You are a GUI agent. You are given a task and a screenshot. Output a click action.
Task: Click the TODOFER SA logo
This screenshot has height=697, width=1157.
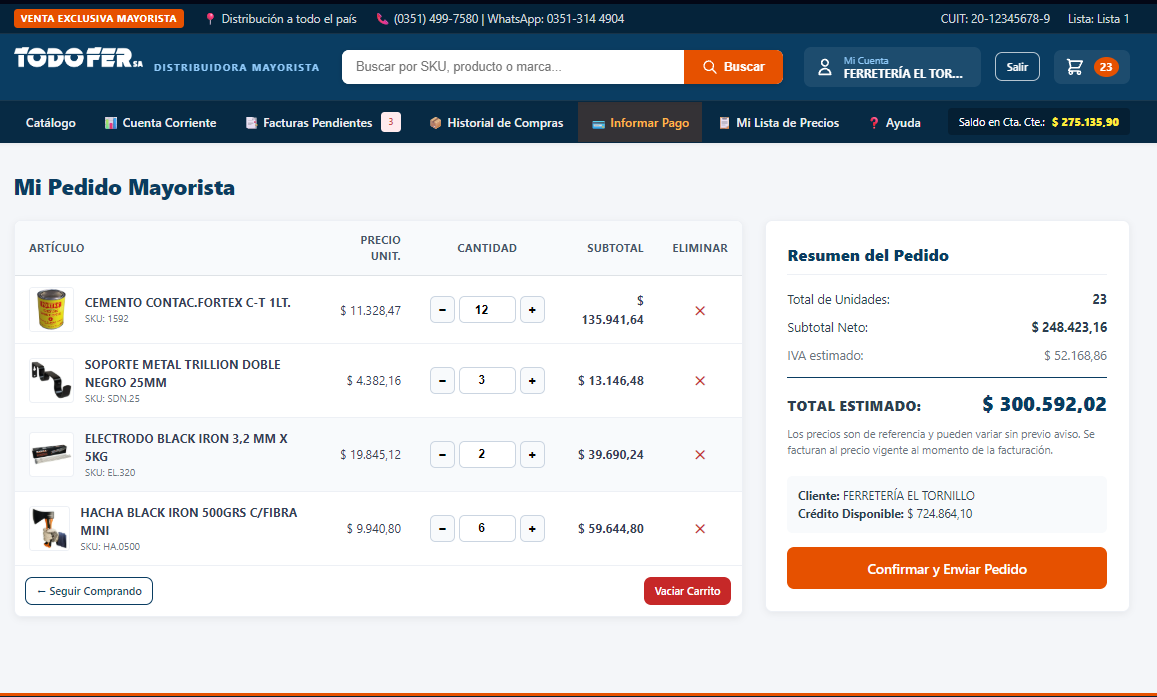coord(79,58)
